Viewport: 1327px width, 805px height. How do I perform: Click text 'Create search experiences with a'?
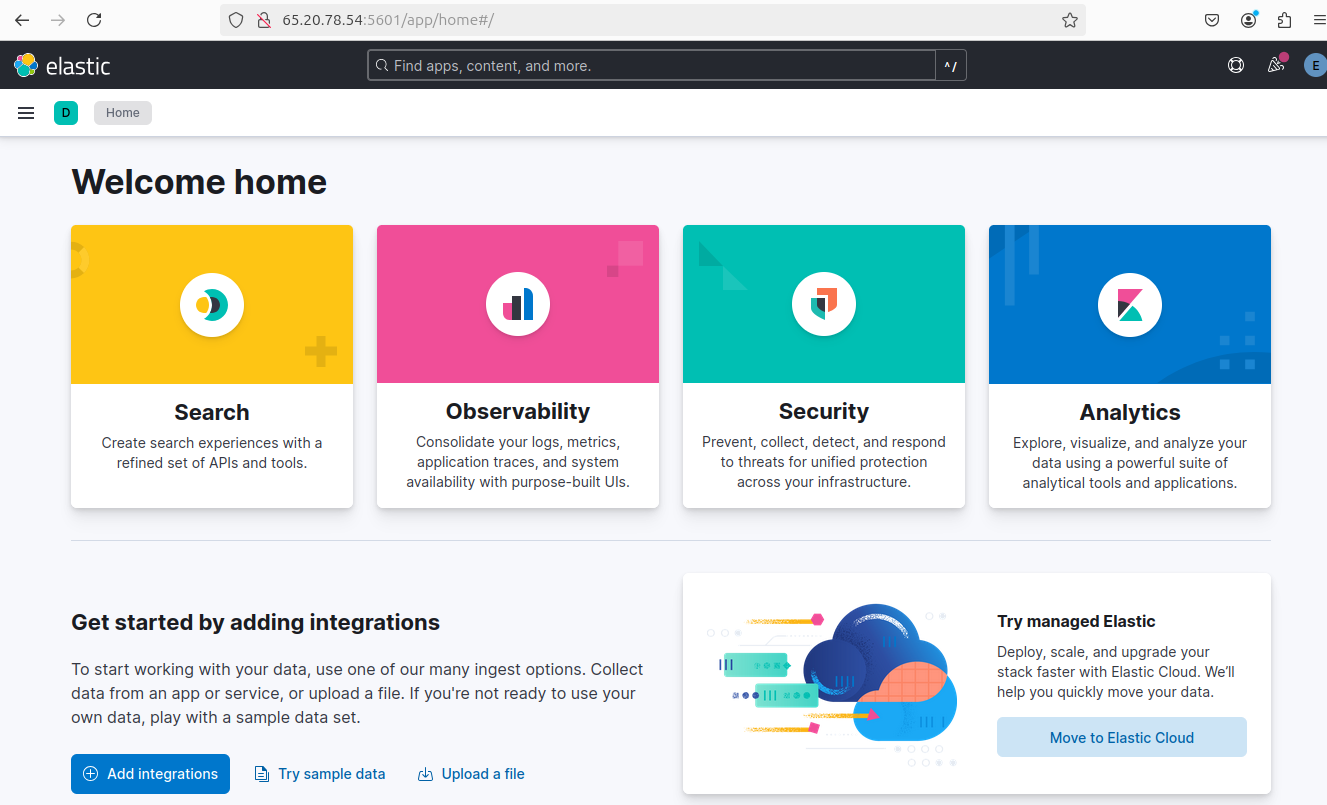tap(212, 443)
